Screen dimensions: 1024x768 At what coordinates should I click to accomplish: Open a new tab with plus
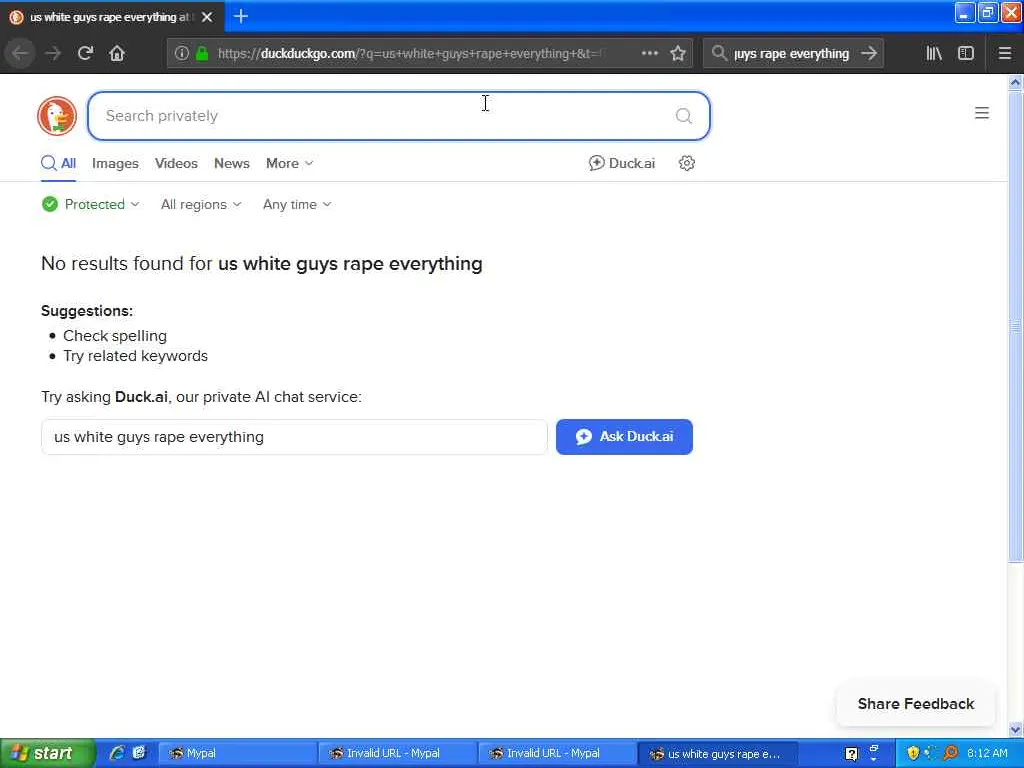pyautogui.click(x=240, y=16)
